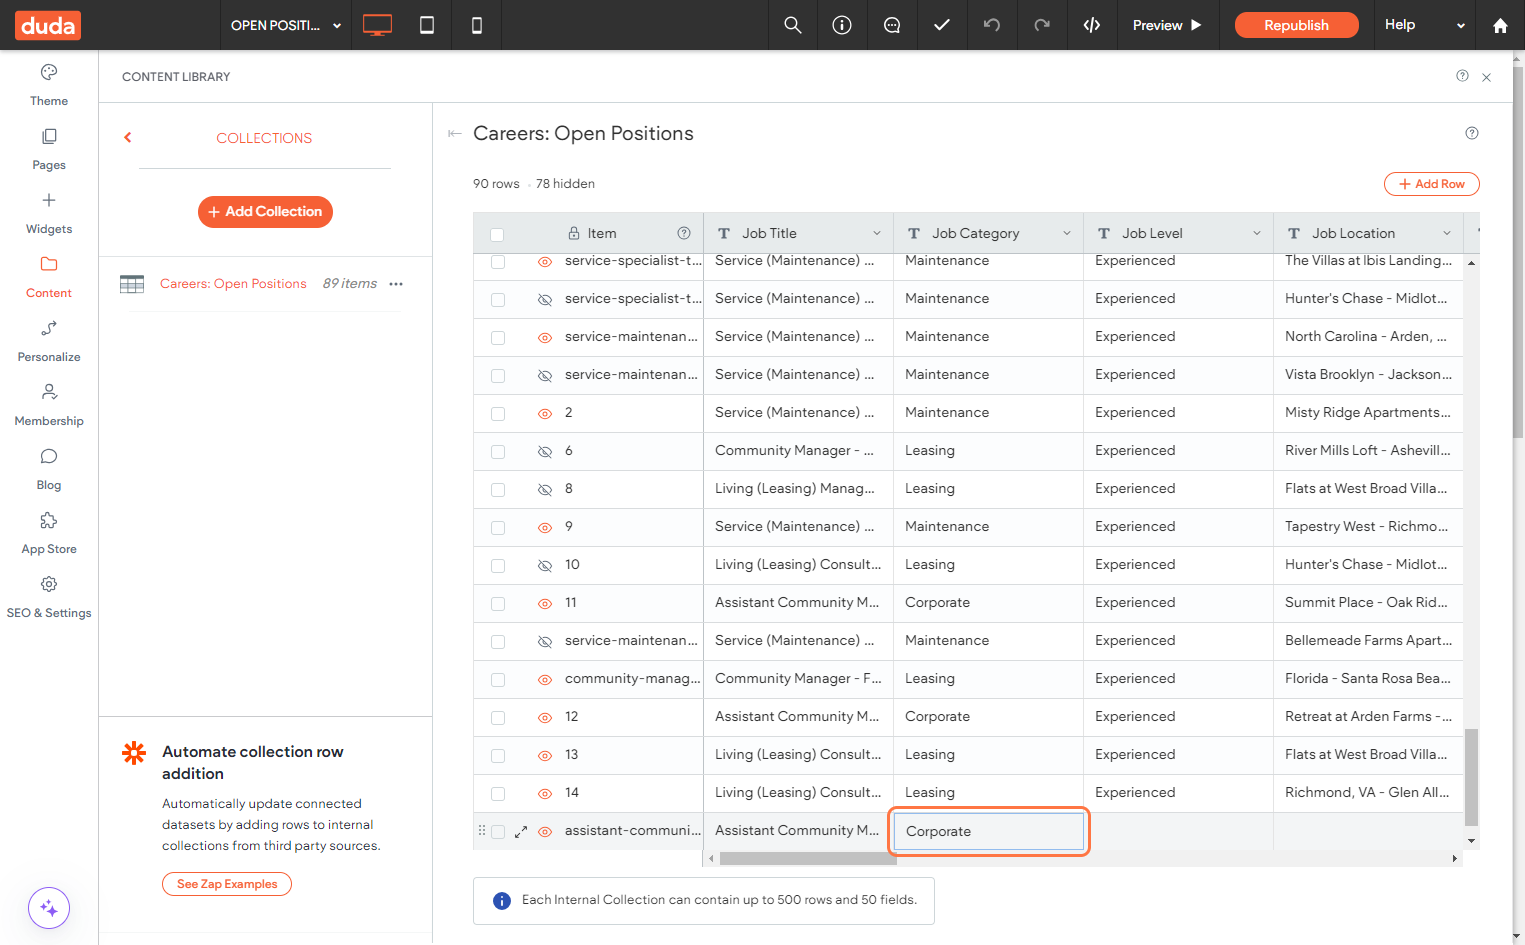Open the AI assistant sparkle button
Viewport: 1525px width, 945px height.
coord(49,908)
